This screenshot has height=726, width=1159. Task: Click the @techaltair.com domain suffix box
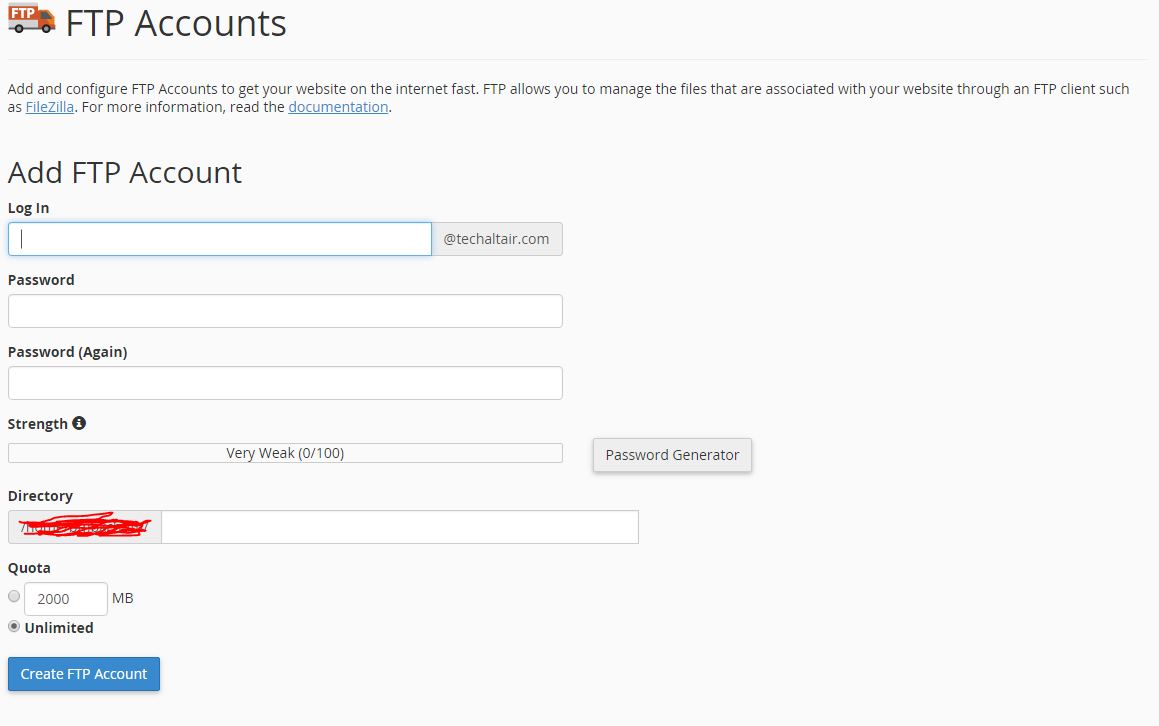click(497, 239)
